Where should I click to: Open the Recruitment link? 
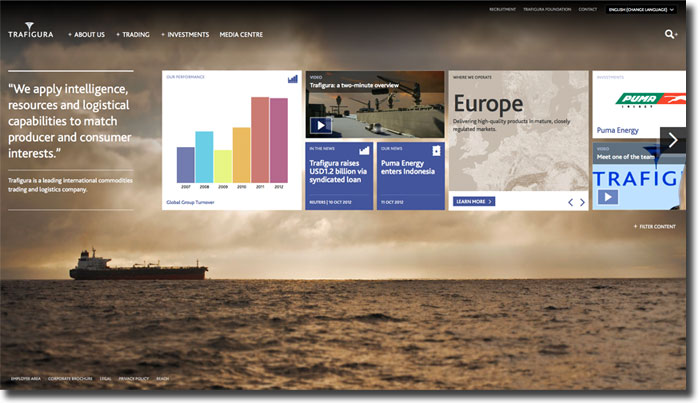click(502, 9)
